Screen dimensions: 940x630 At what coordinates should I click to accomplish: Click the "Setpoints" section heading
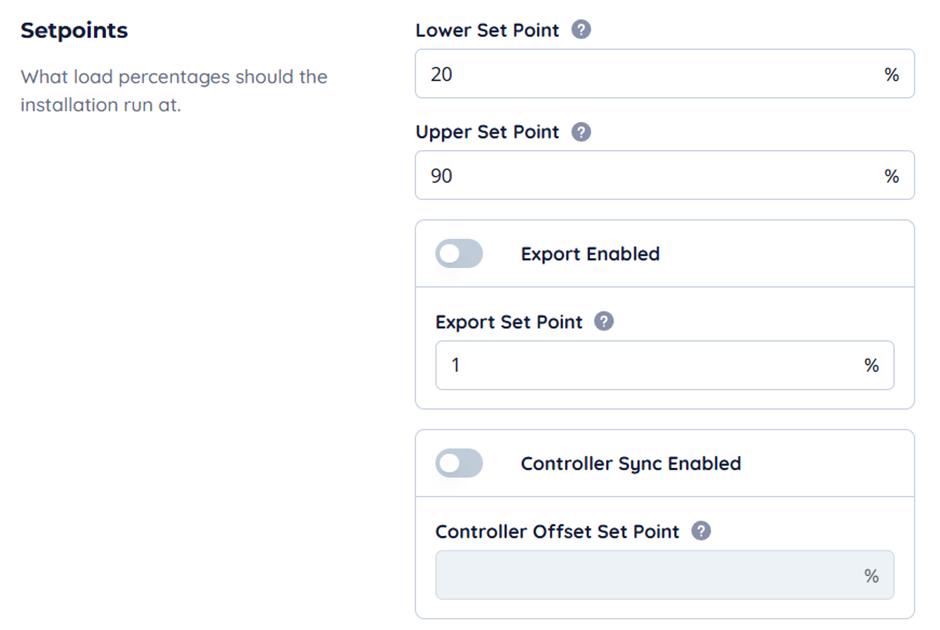tap(74, 30)
